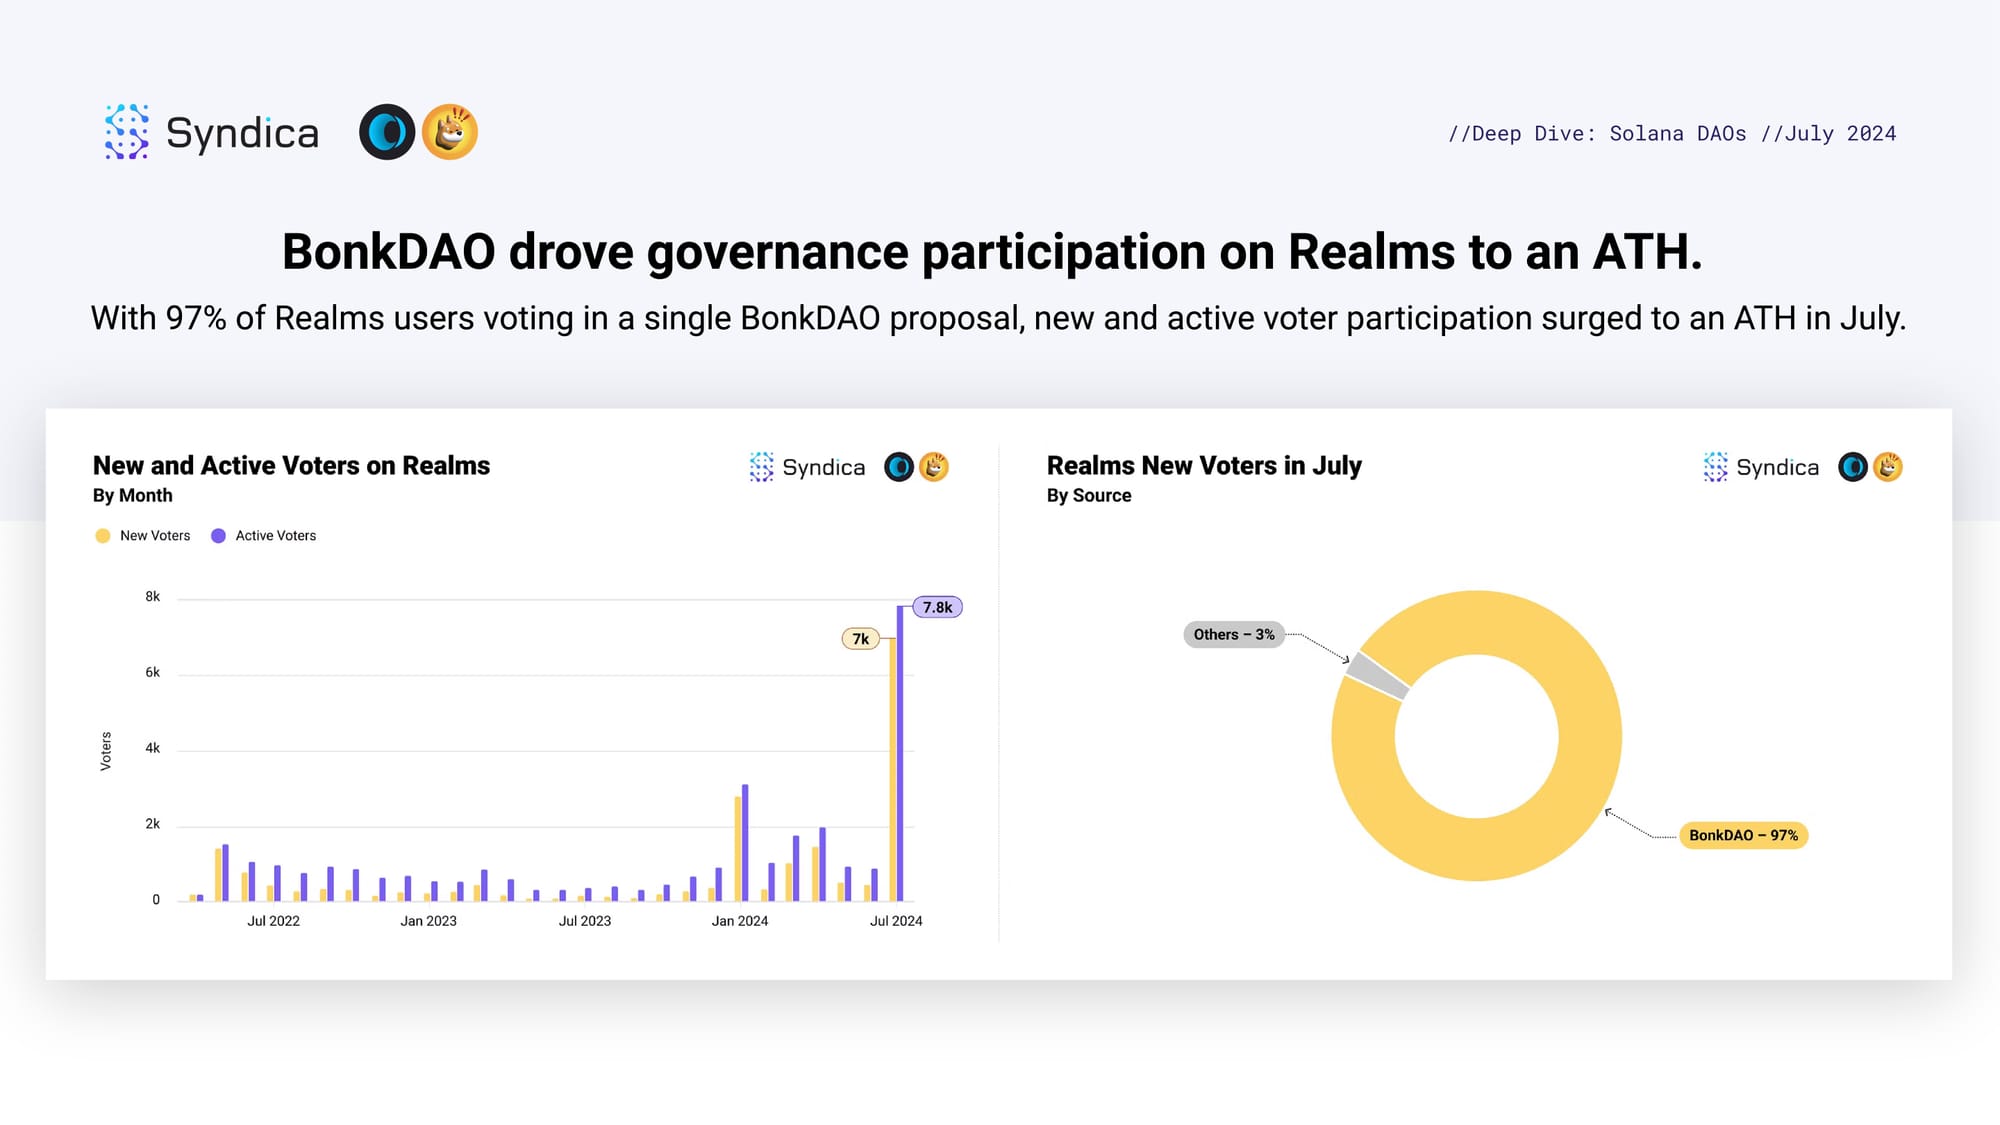Viewport: 2000px width, 1125px height.
Task: Click the Jan 2023 x-axis label
Action: (428, 921)
